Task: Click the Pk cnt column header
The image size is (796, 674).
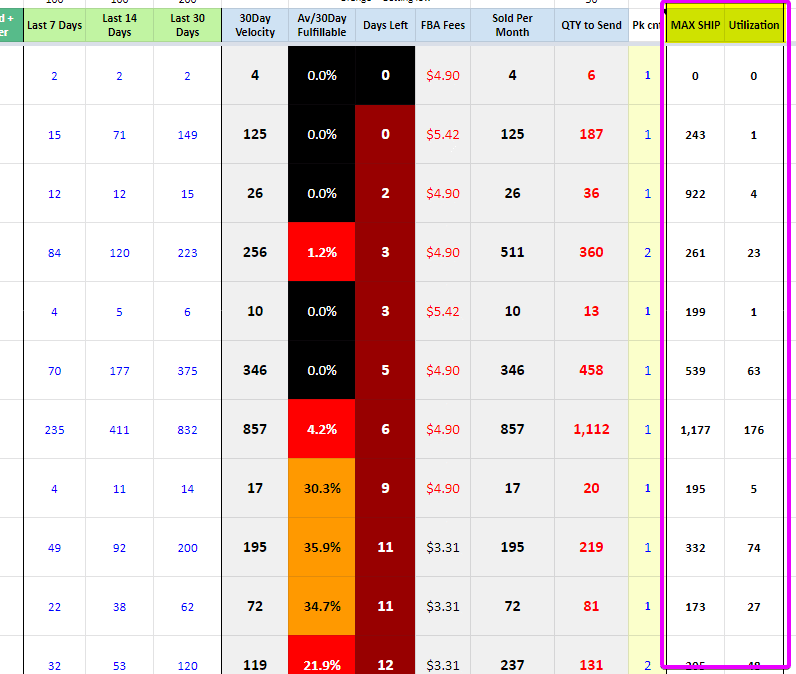Action: click(645, 25)
